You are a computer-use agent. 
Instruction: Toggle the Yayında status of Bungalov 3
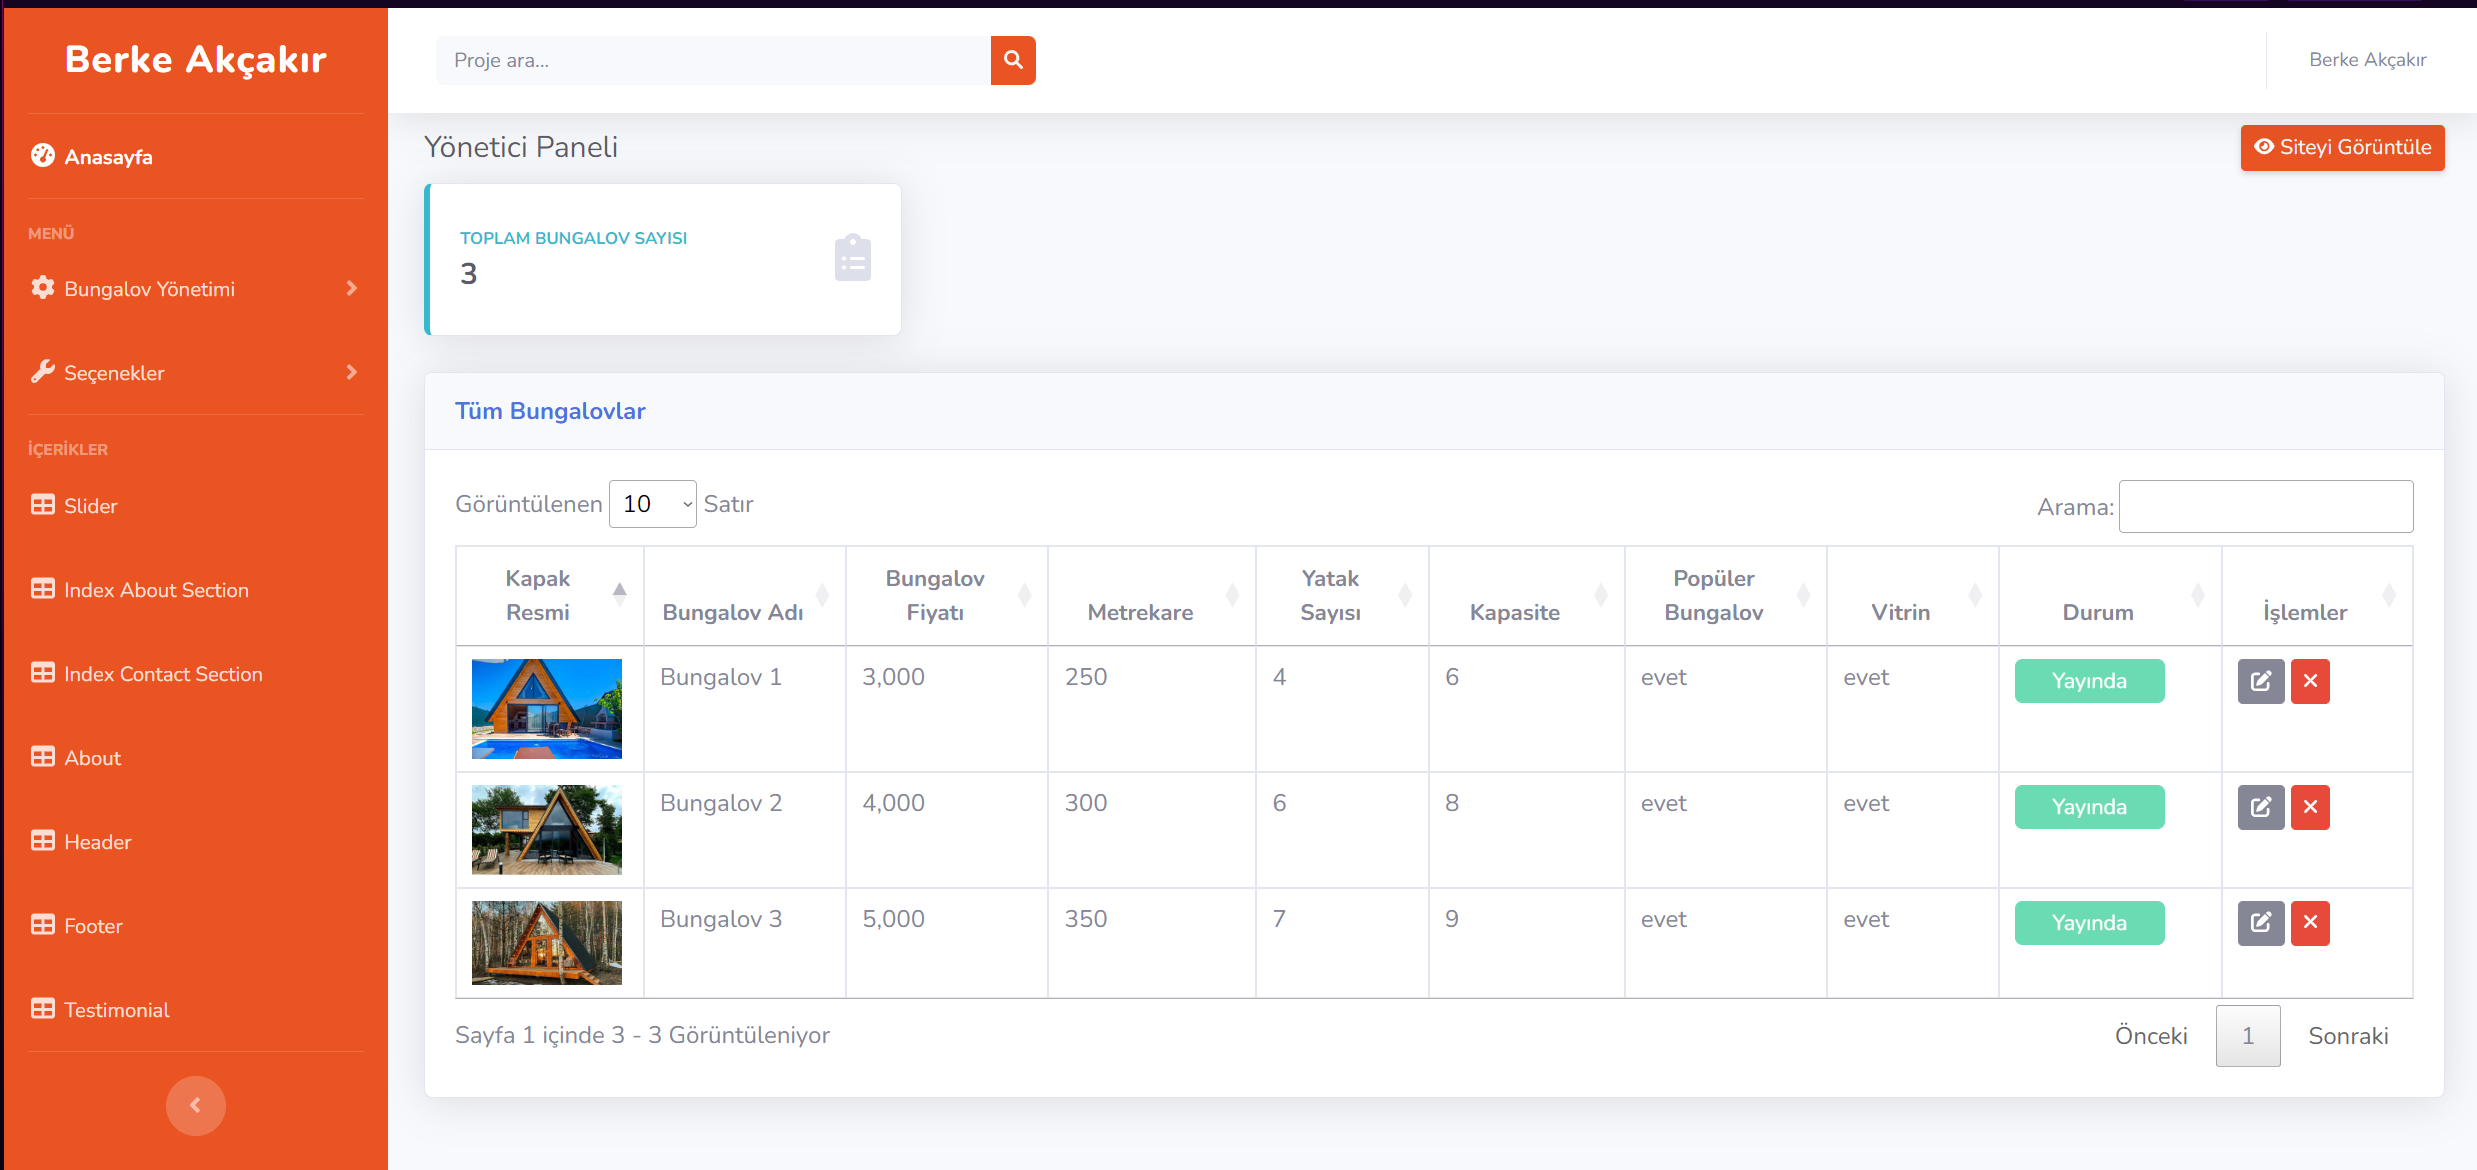coord(2090,923)
